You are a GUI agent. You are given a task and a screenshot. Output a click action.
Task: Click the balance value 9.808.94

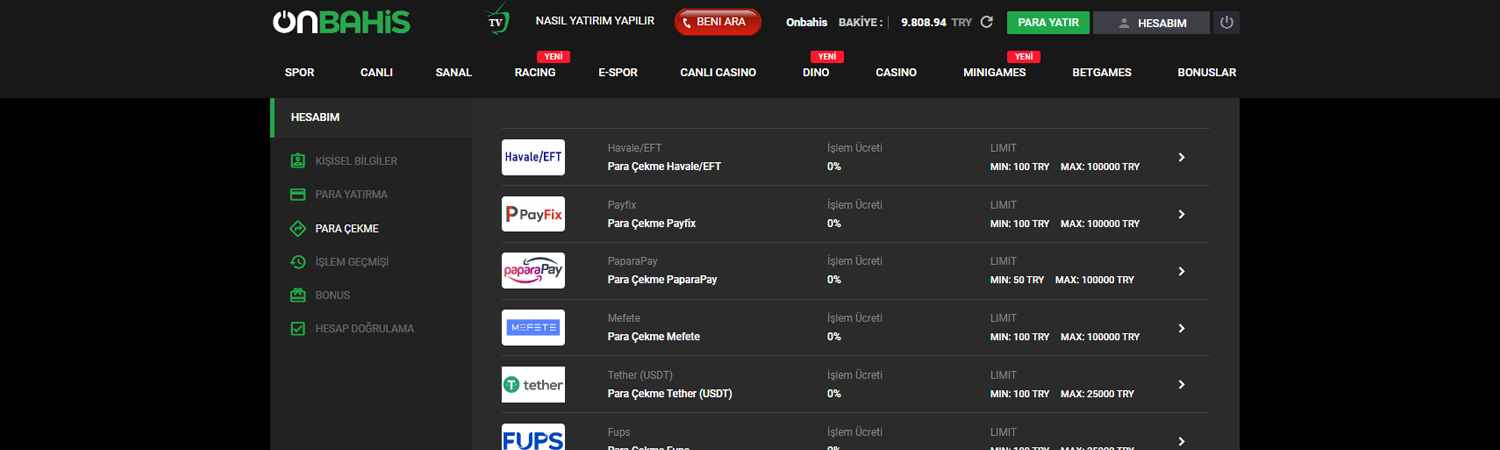pos(923,22)
